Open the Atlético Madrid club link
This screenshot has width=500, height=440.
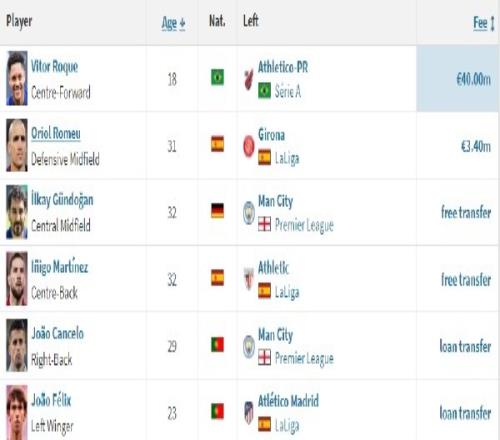pyautogui.click(x=288, y=400)
